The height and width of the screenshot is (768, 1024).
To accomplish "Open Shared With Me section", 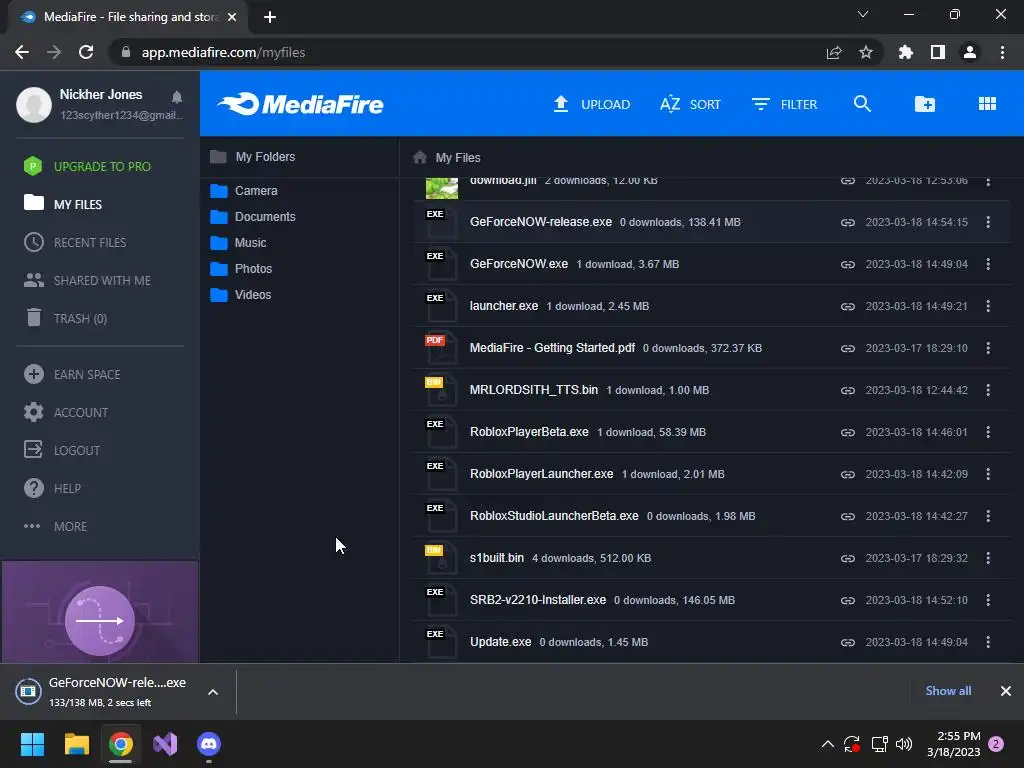I will (87, 280).
